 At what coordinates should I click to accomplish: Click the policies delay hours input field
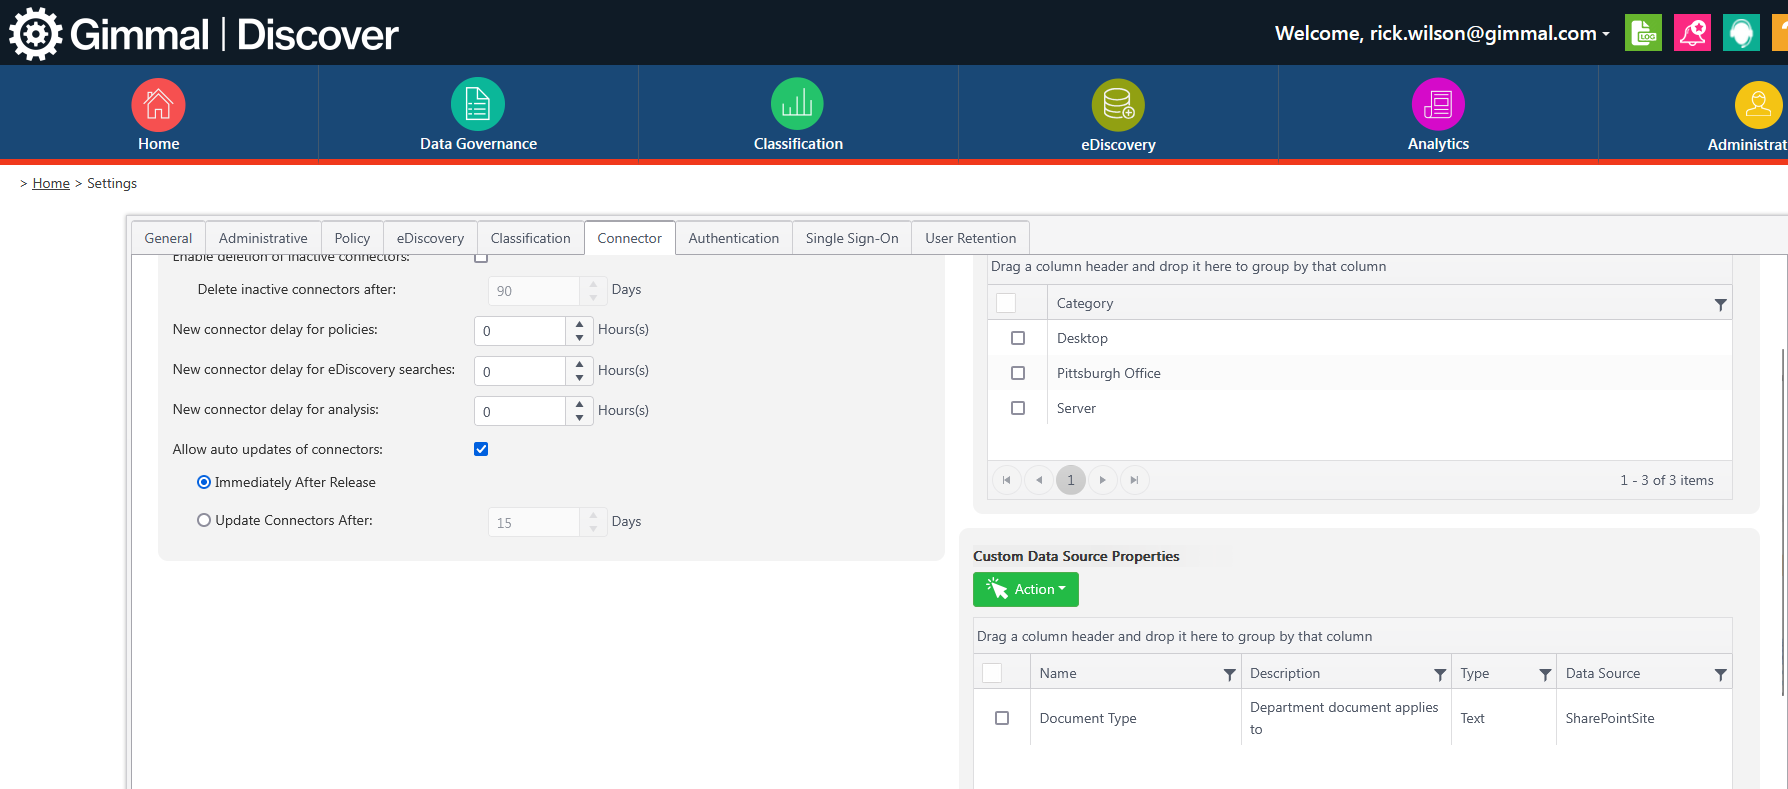(520, 331)
